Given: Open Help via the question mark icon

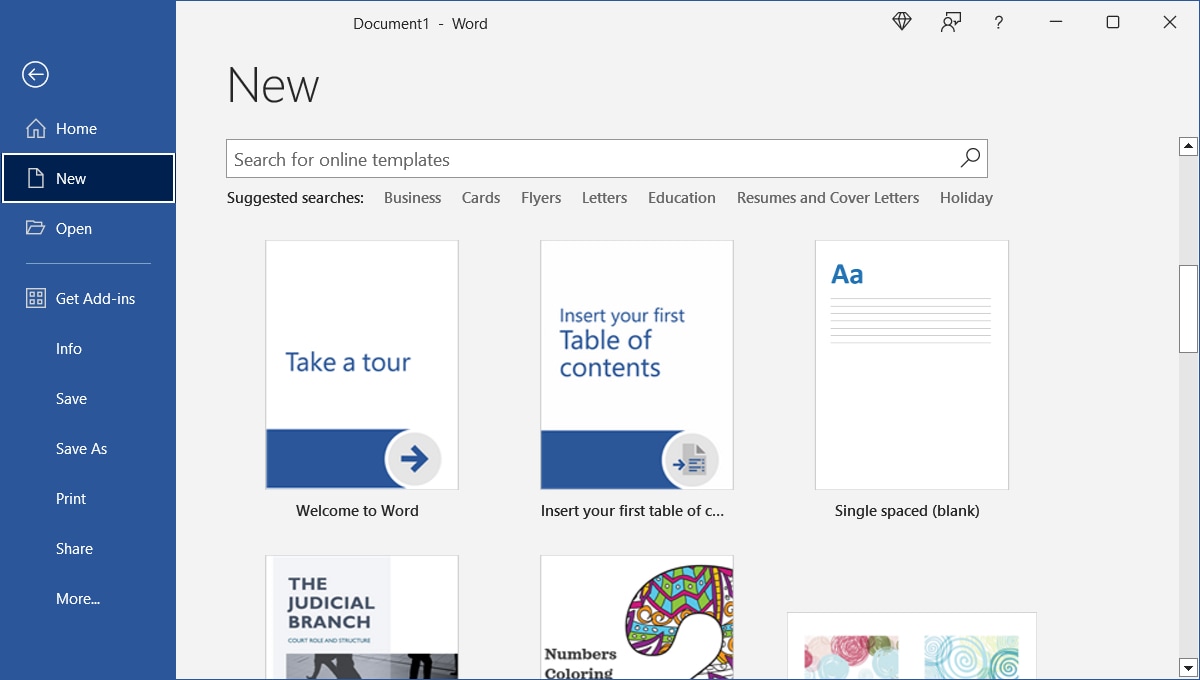Looking at the screenshot, I should (x=998, y=22).
